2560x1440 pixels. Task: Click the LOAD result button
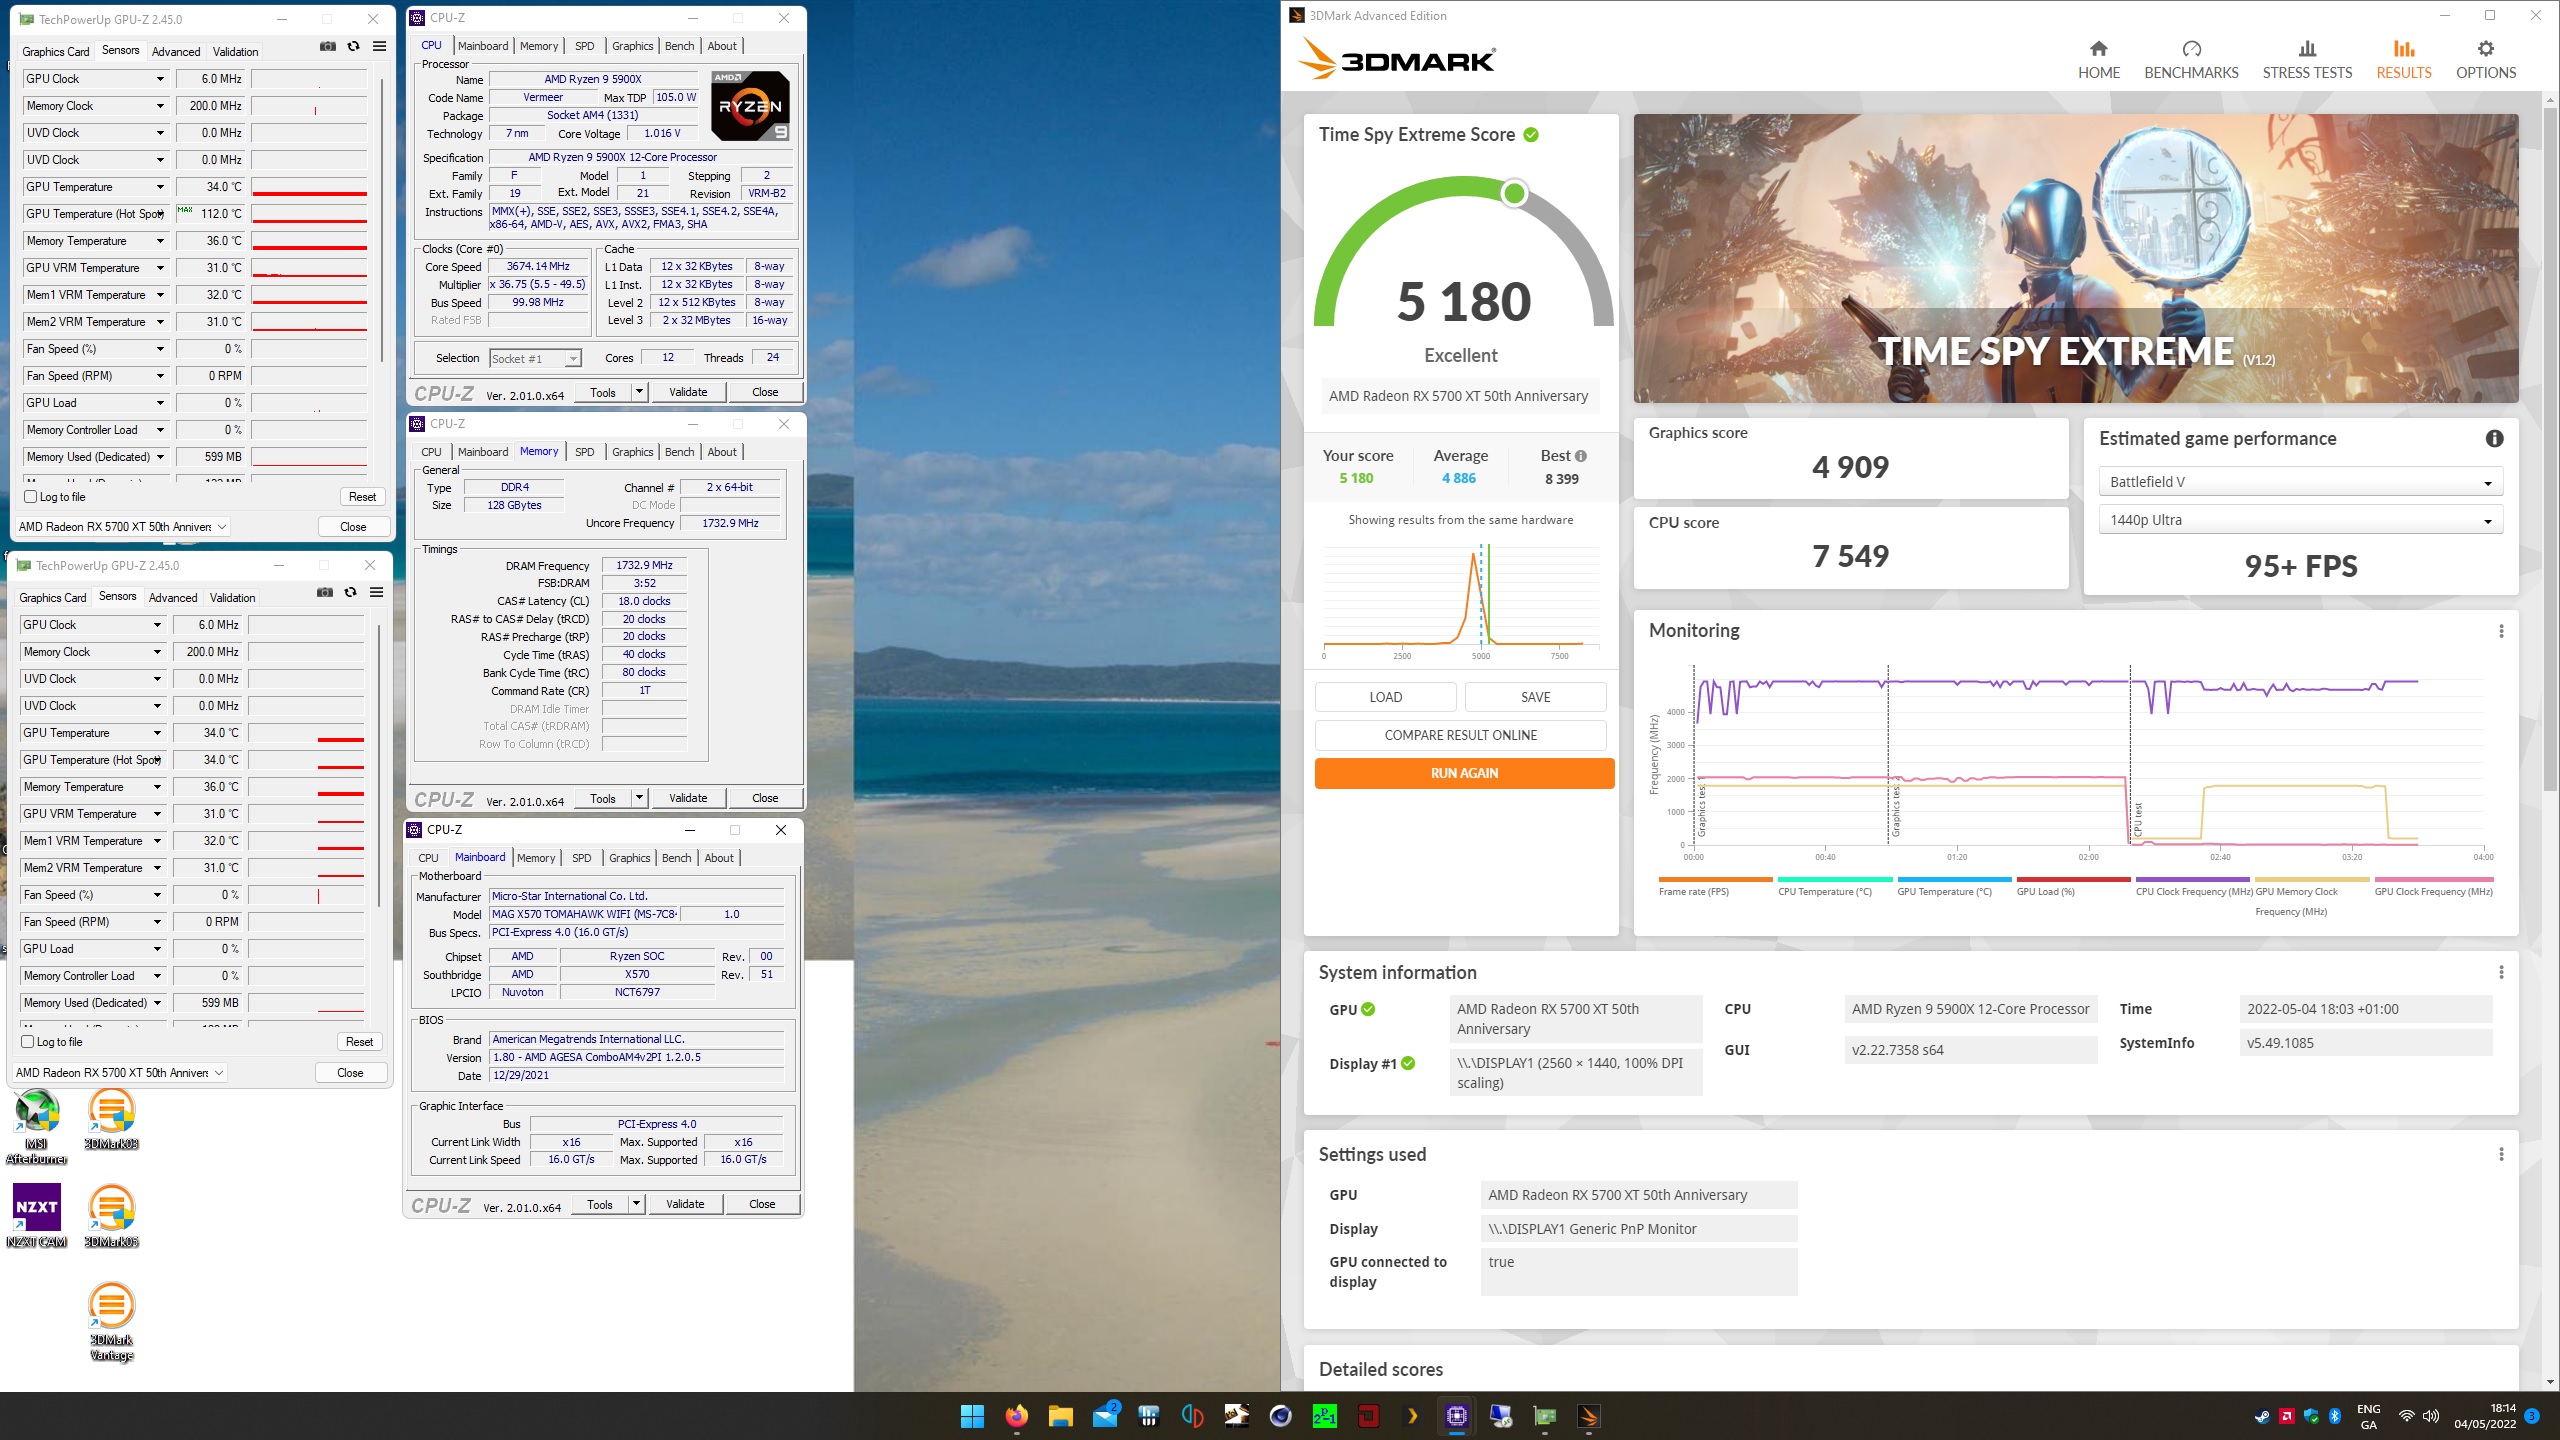(x=1385, y=697)
